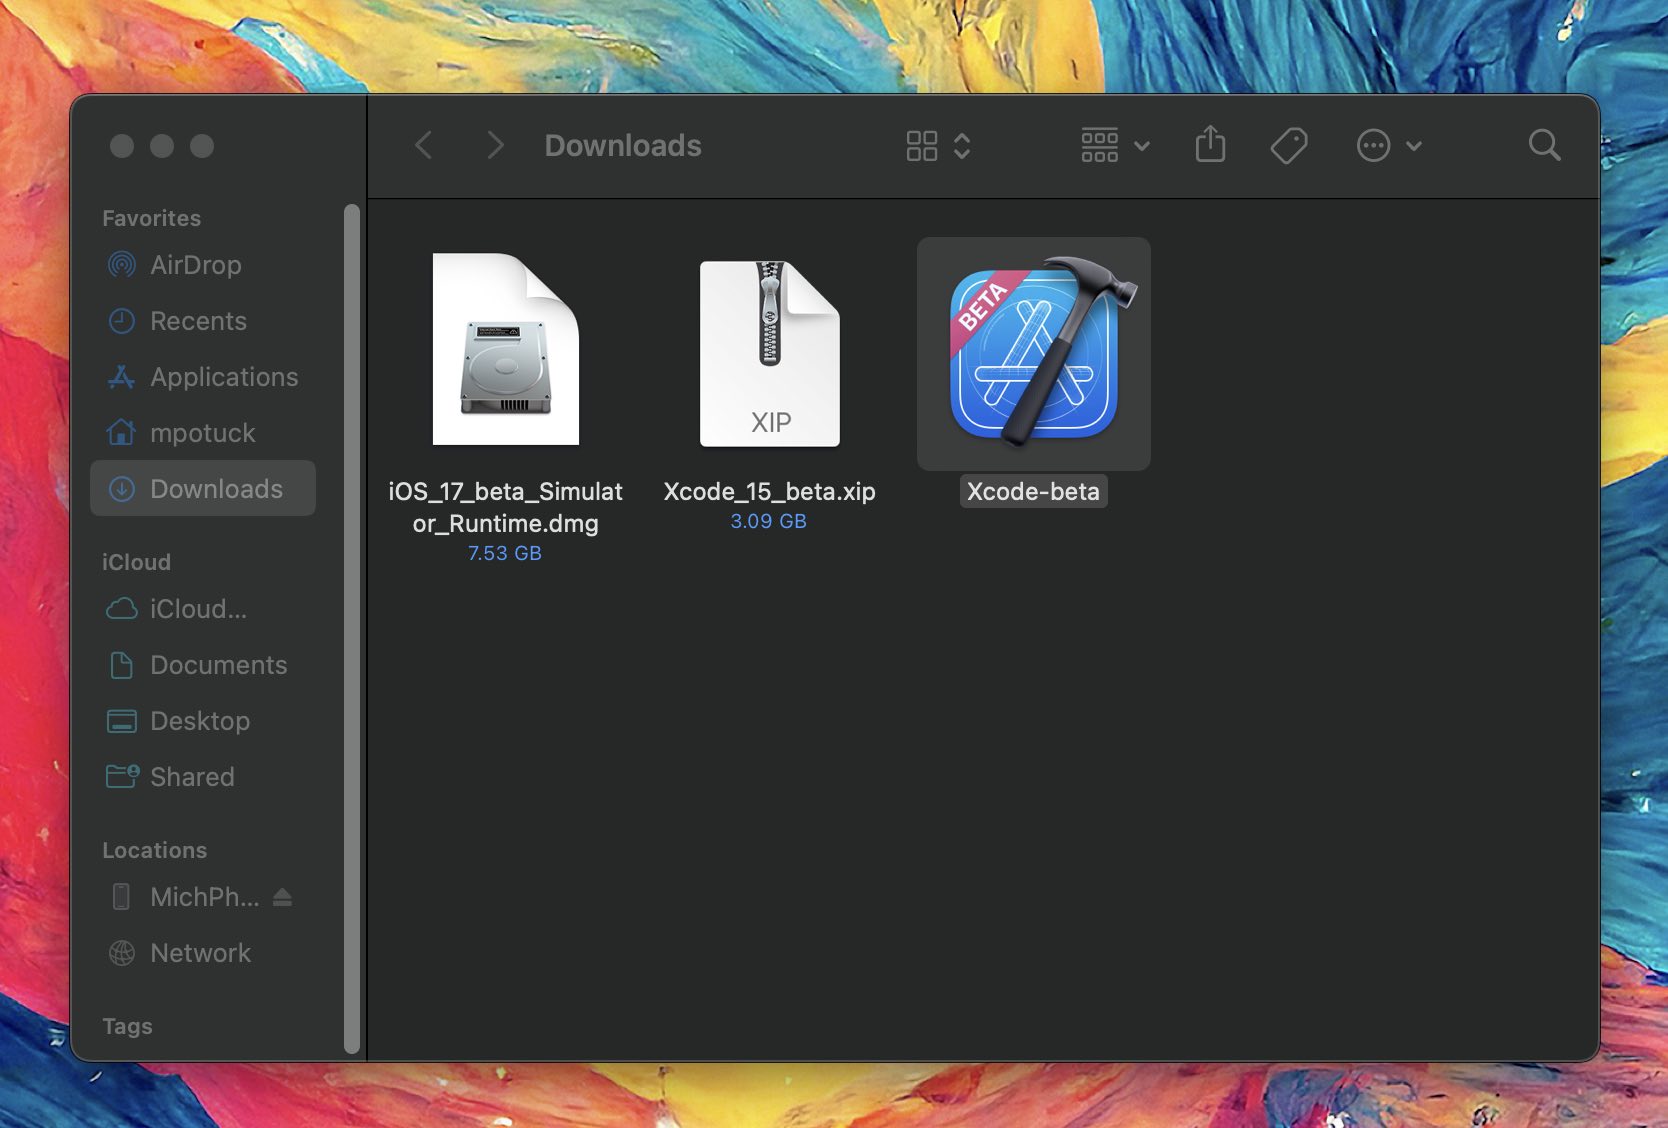The height and width of the screenshot is (1128, 1668).
Task: Go to the mpotuck home folder
Action: tap(202, 433)
